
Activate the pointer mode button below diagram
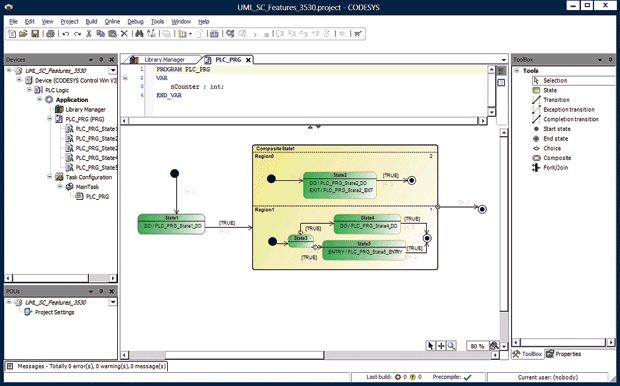pyautogui.click(x=431, y=346)
